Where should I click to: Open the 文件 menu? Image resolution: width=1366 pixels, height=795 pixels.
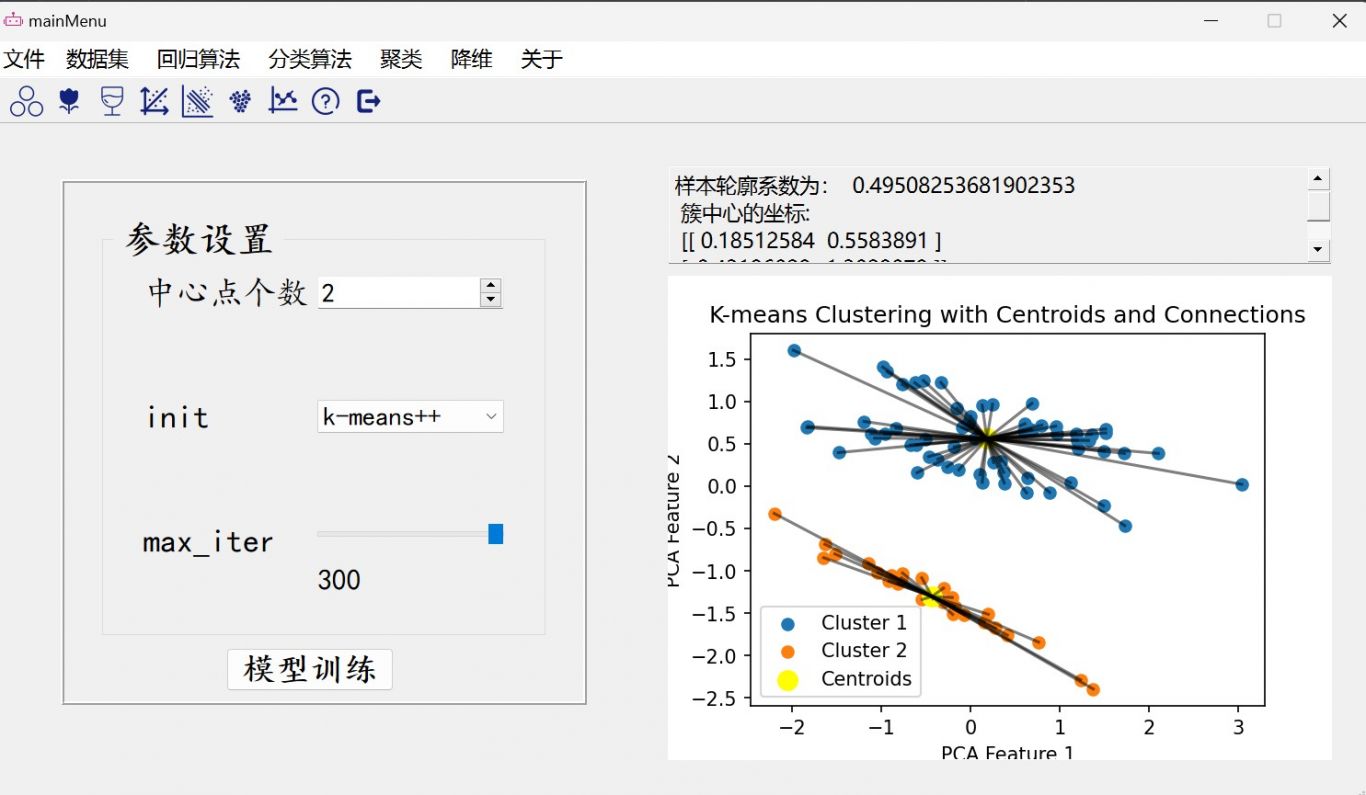24,59
